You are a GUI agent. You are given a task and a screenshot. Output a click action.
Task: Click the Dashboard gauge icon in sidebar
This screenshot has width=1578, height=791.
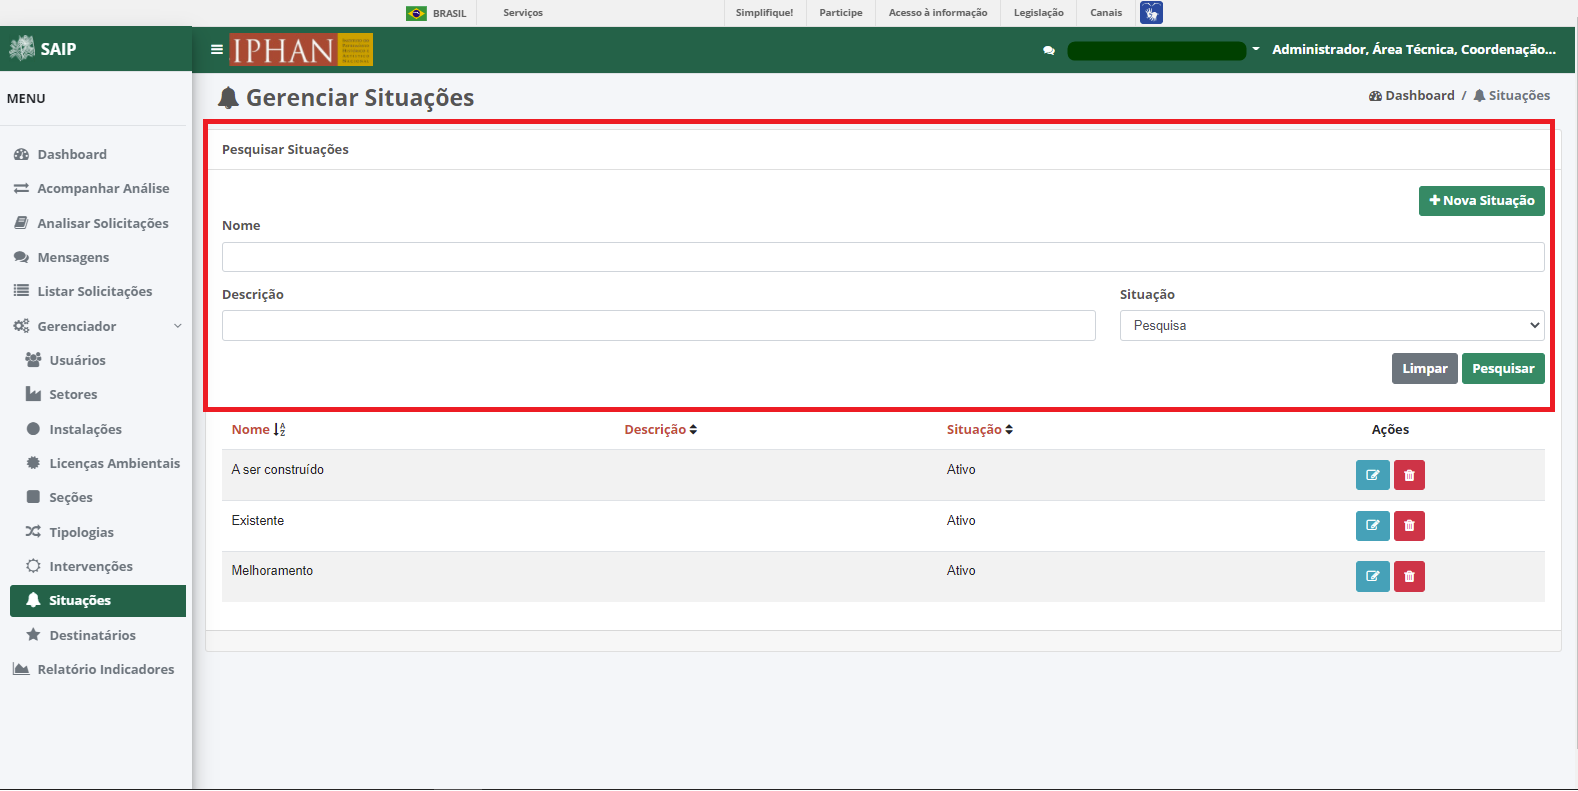tap(21, 154)
